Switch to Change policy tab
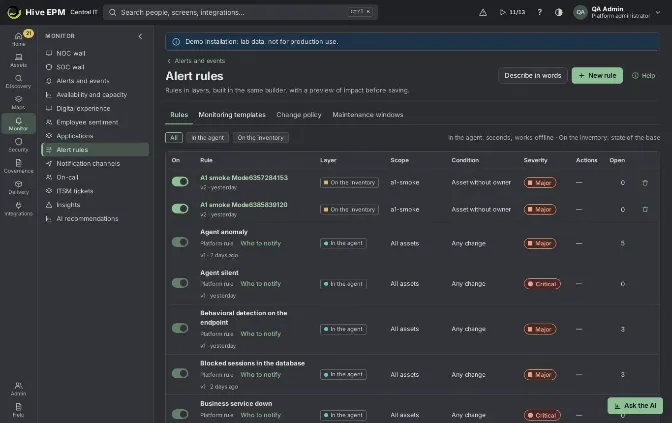This screenshot has height=423, width=672. [x=299, y=115]
